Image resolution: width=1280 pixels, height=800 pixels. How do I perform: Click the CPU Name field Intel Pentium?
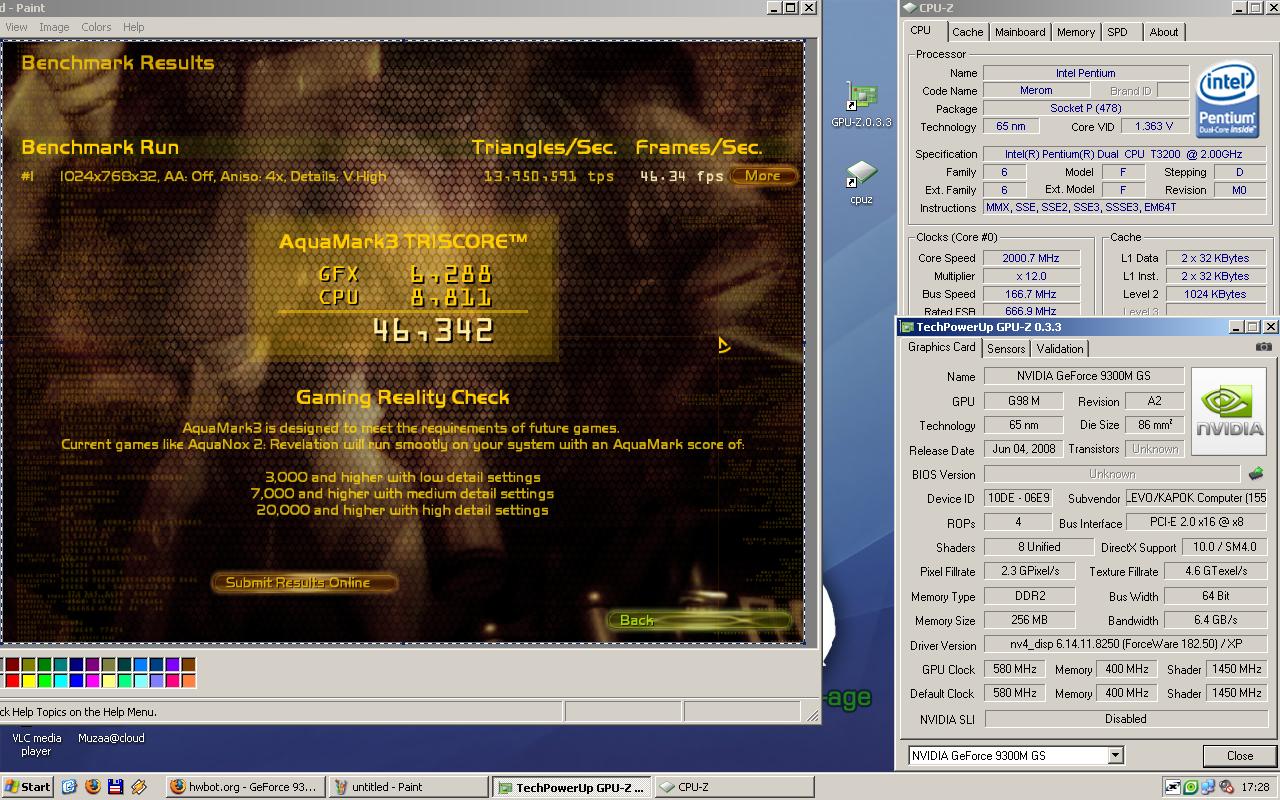tap(1085, 73)
